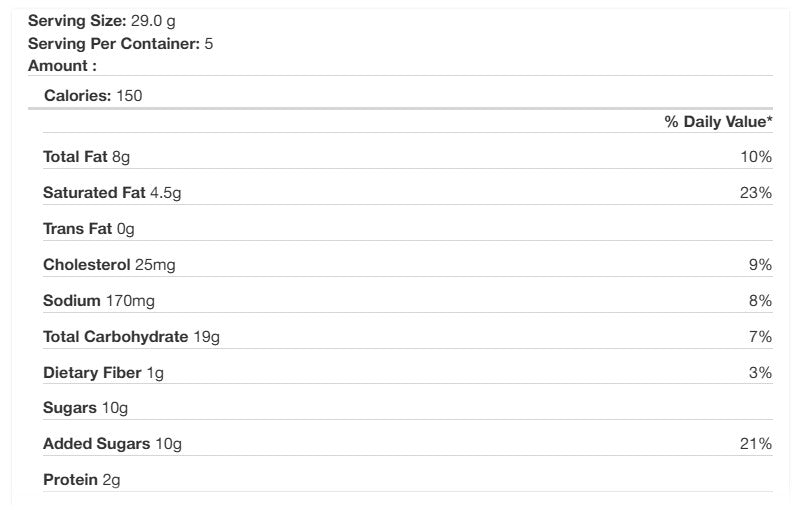Viewport: 802px width, 510px height.
Task: Select the Serving Per Container line
Action: tap(120, 43)
